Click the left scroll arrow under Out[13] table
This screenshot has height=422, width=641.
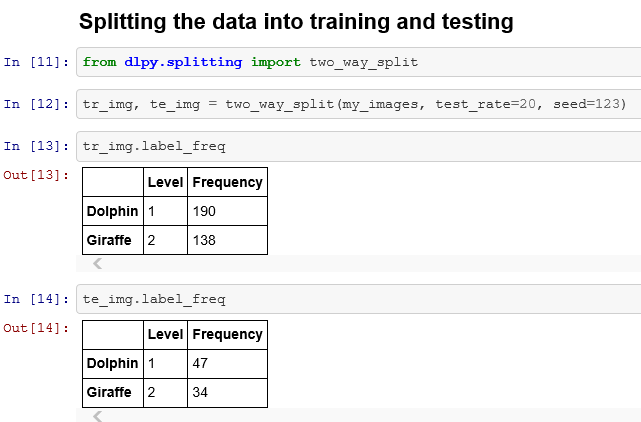(x=97, y=263)
